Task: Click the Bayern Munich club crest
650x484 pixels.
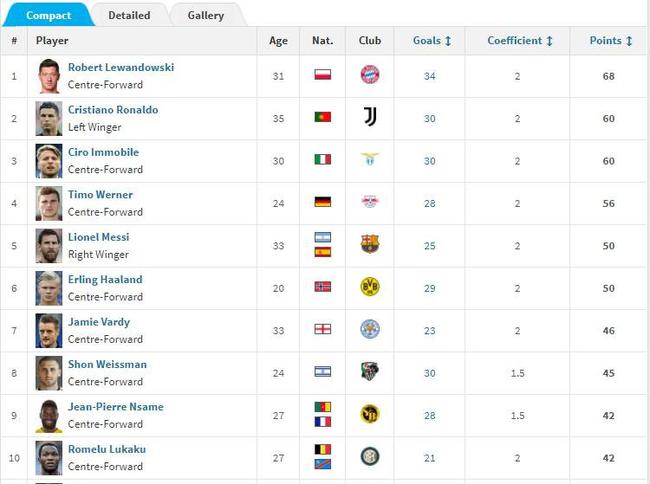Action: pyautogui.click(x=370, y=75)
